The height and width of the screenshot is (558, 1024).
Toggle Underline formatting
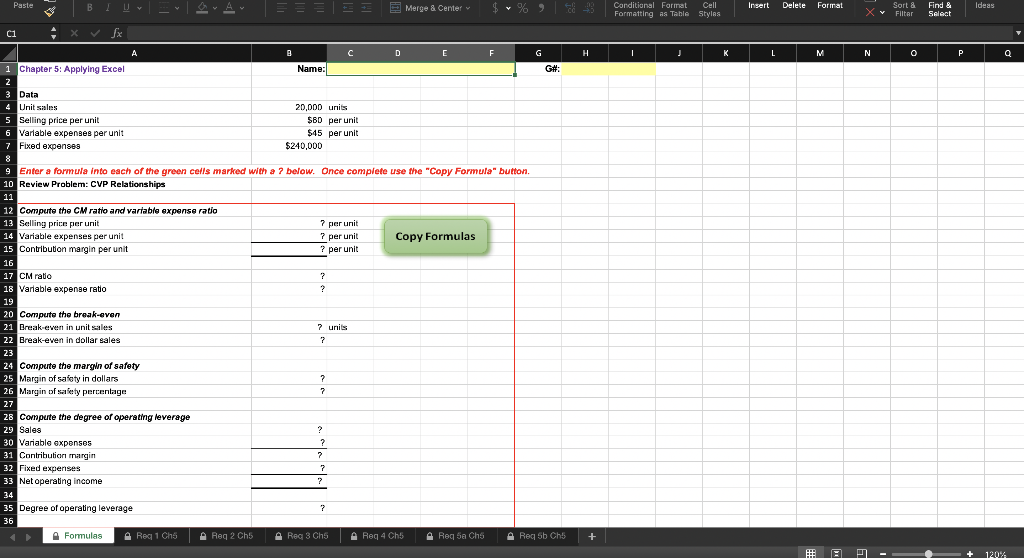coord(125,8)
